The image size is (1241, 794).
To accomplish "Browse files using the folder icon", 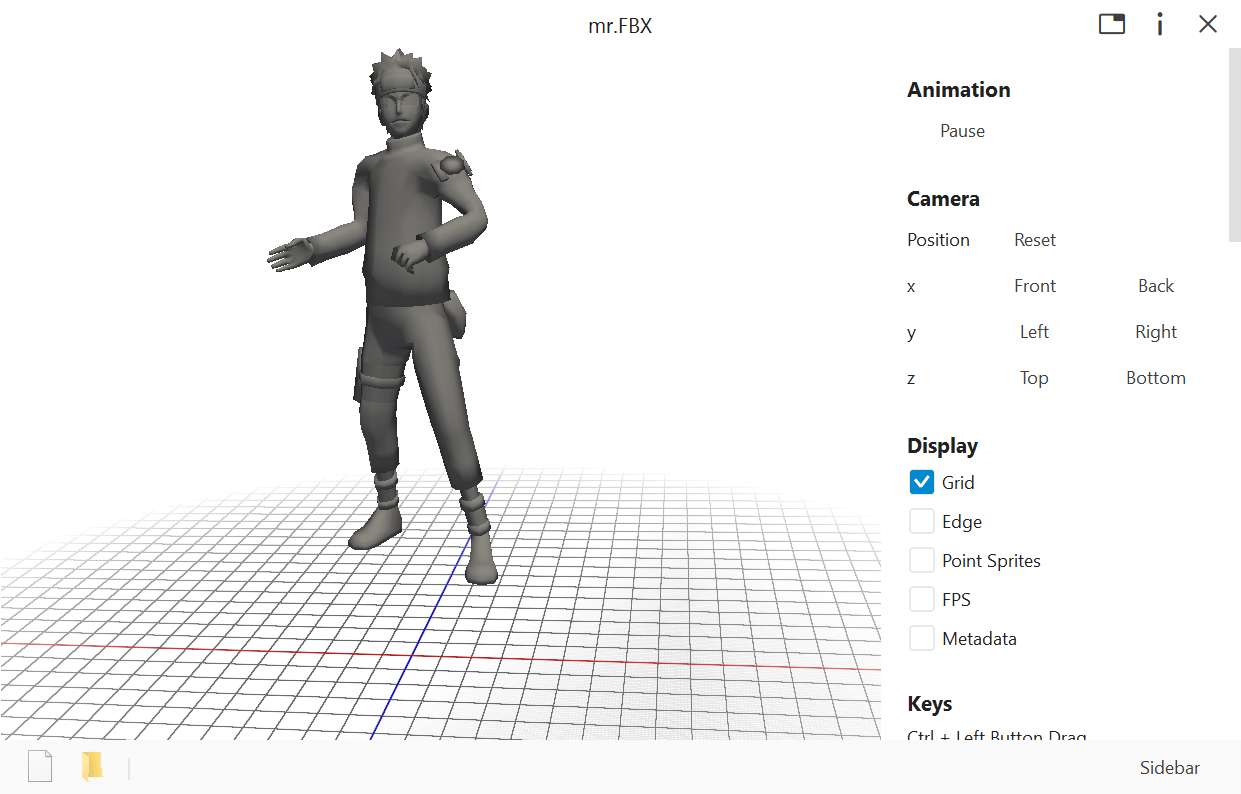I will (92, 766).
